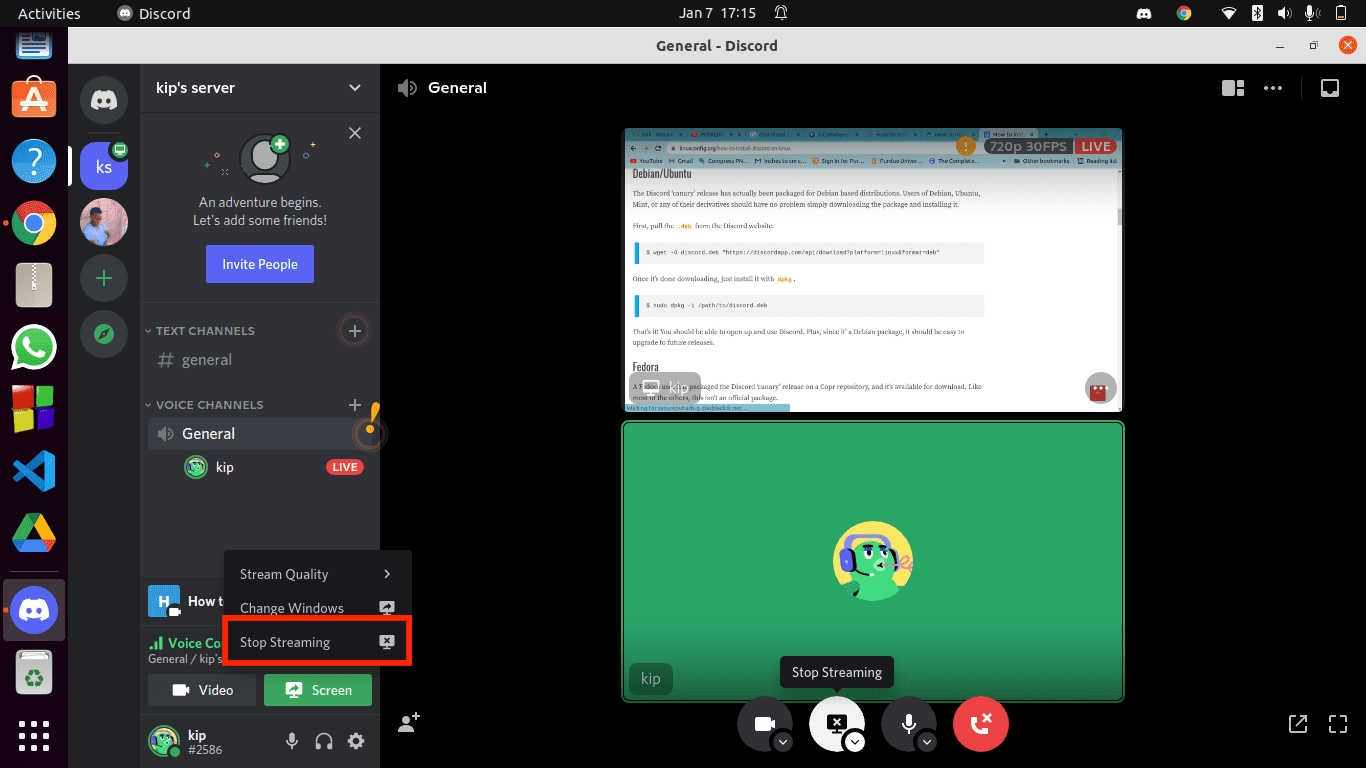Screen dimensions: 1366x768
Task: Enter full screen mode
Action: click(x=1338, y=723)
